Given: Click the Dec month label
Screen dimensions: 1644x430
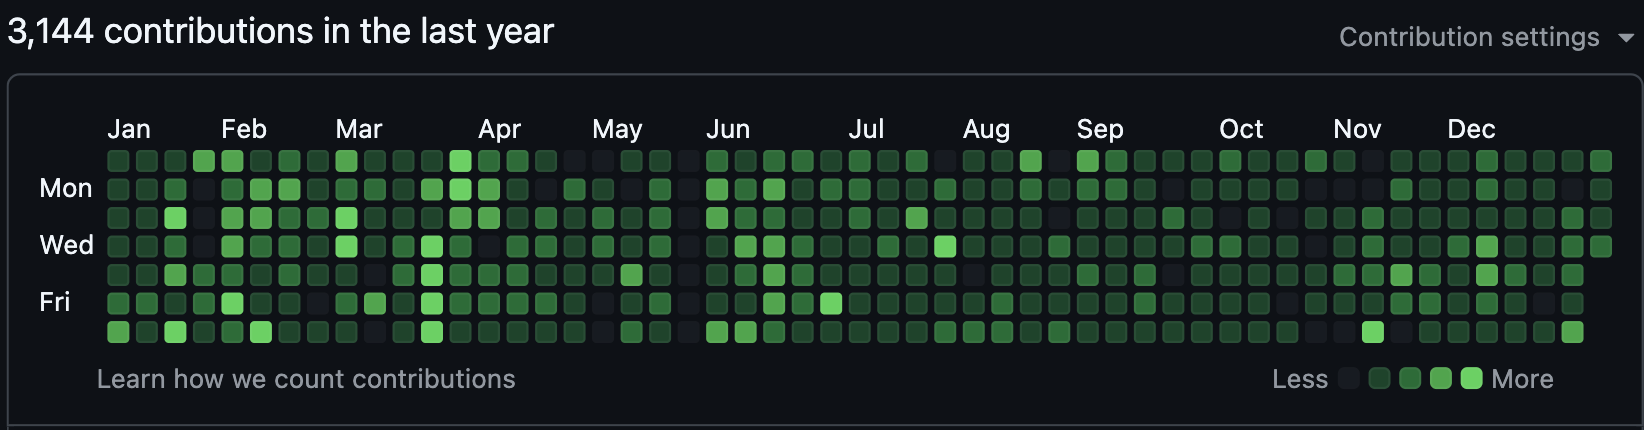Looking at the screenshot, I should coord(1471,129).
